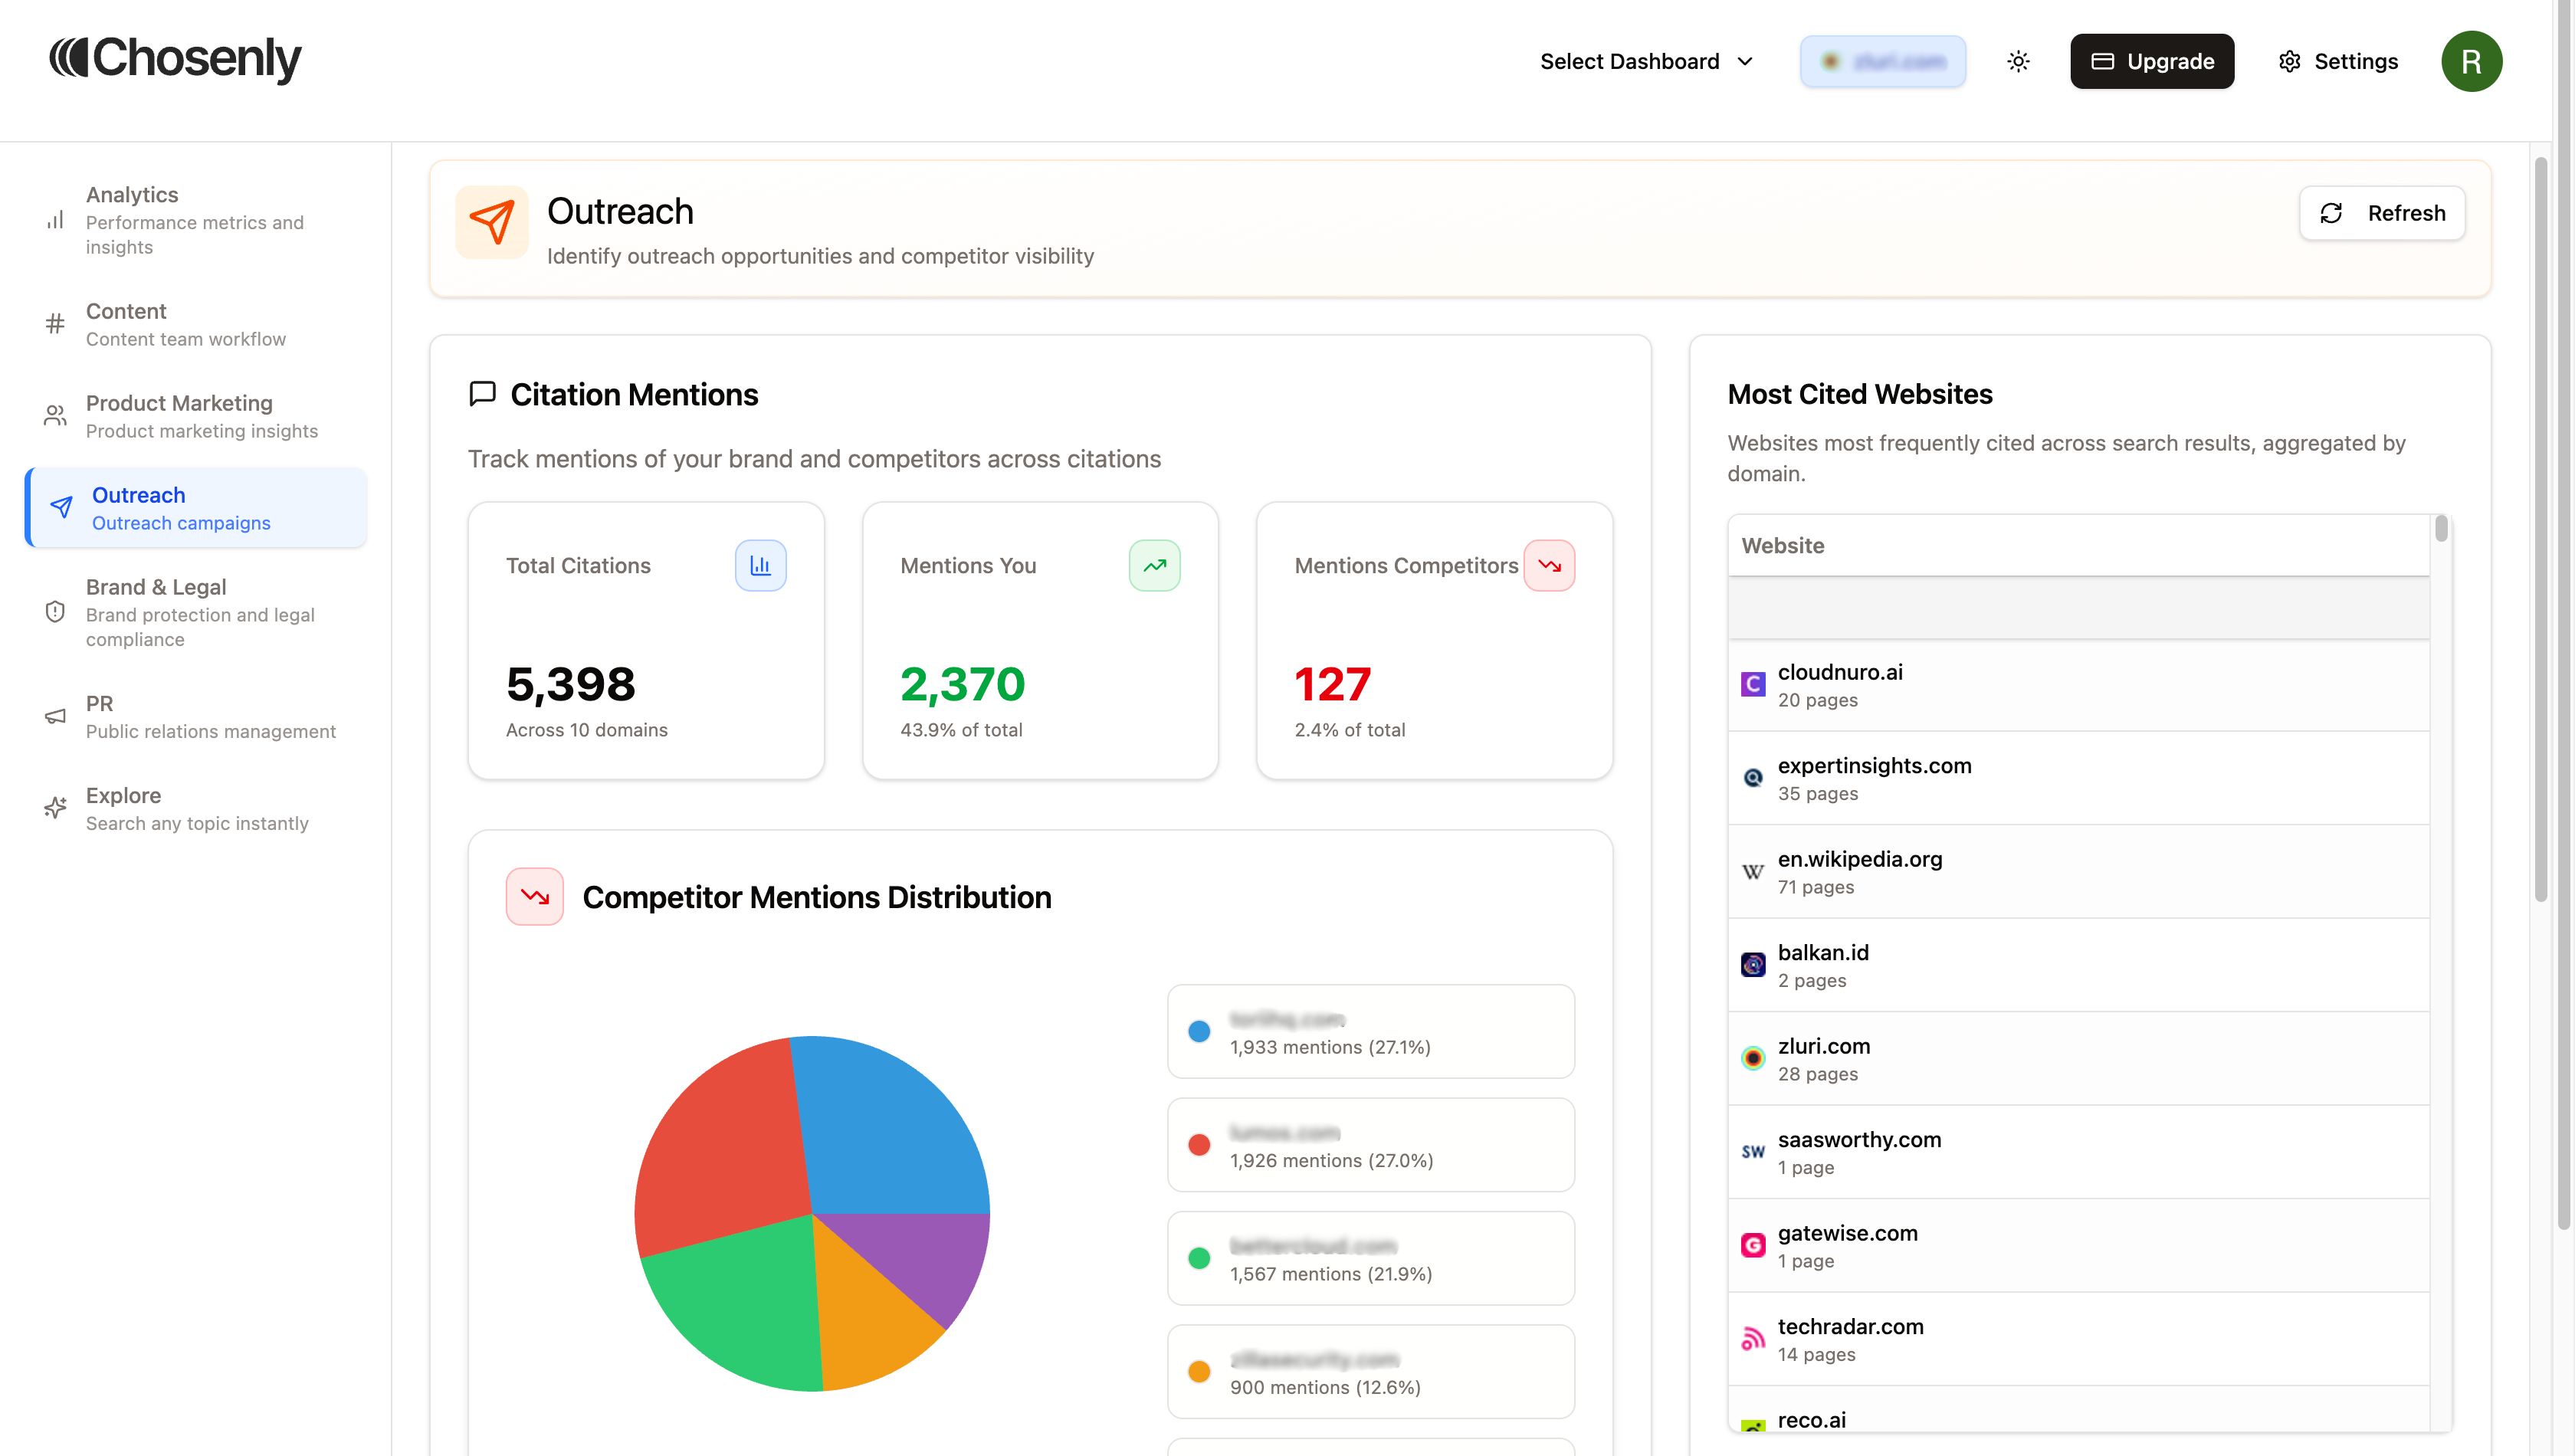Go to Analytics in the sidebar
This screenshot has height=1456, width=2575.
click(x=196, y=220)
